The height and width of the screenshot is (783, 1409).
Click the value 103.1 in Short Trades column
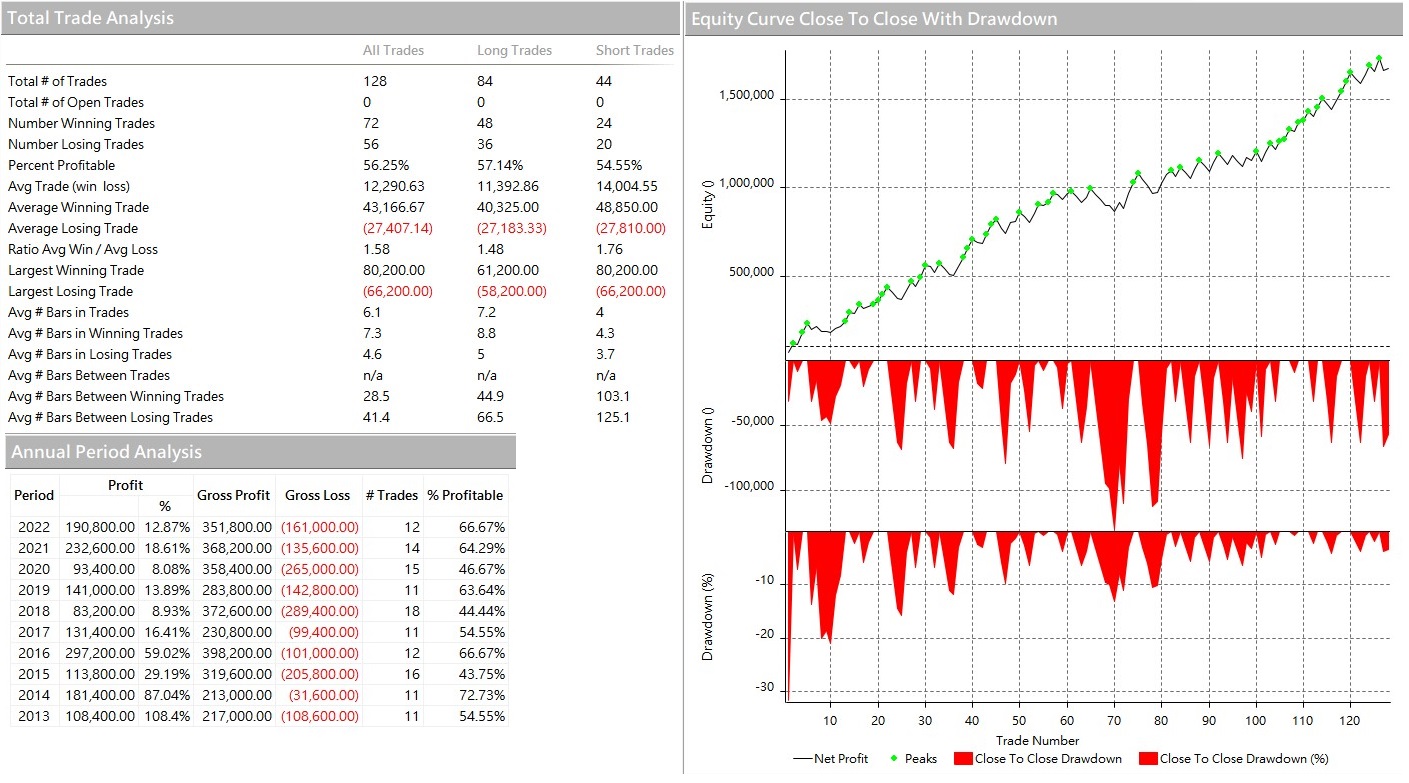tap(613, 397)
